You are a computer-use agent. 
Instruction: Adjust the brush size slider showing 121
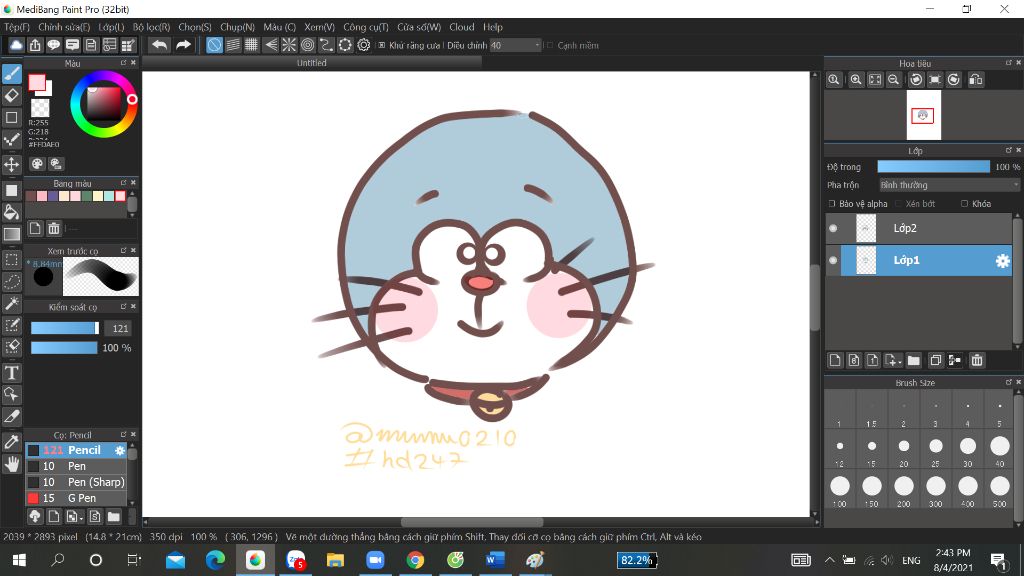click(x=65, y=328)
